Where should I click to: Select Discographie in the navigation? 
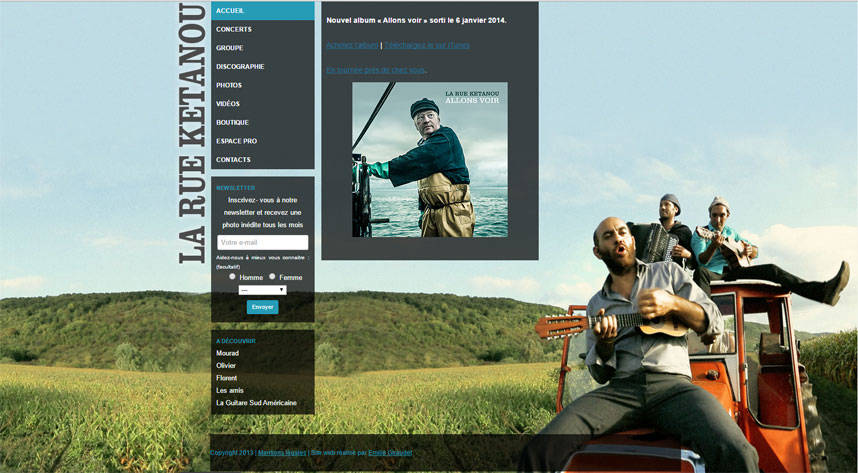(x=263, y=66)
